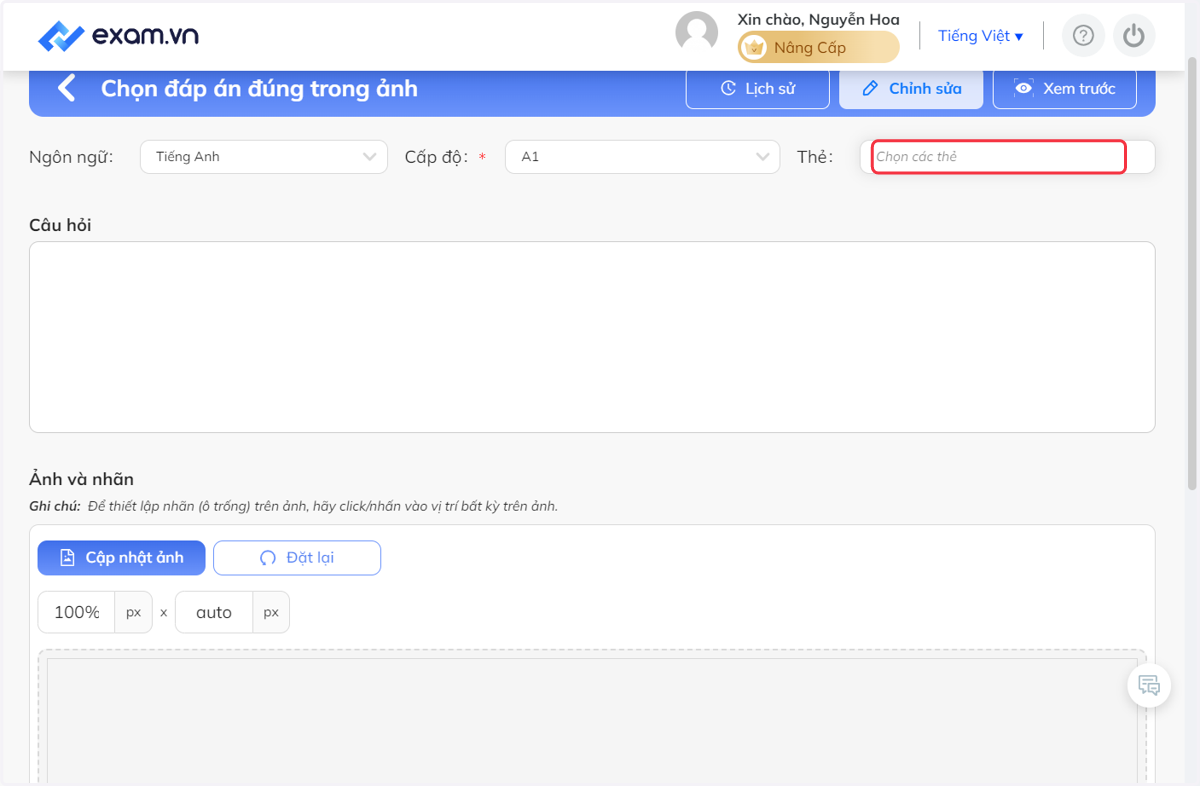Image resolution: width=1200 pixels, height=786 pixels.
Task: Go back using the left chevron
Action: pyautogui.click(x=66, y=88)
